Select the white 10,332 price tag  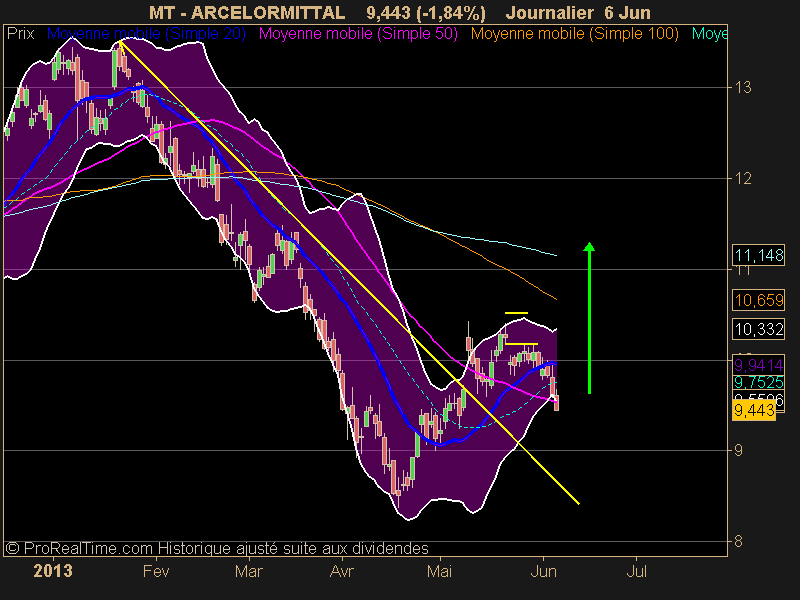point(759,329)
